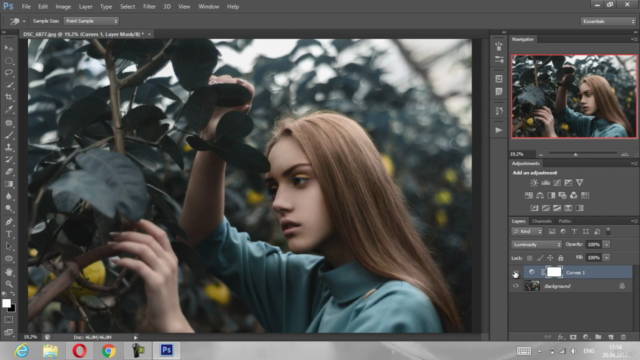
Task: Select the Move tool
Action: click(x=9, y=48)
